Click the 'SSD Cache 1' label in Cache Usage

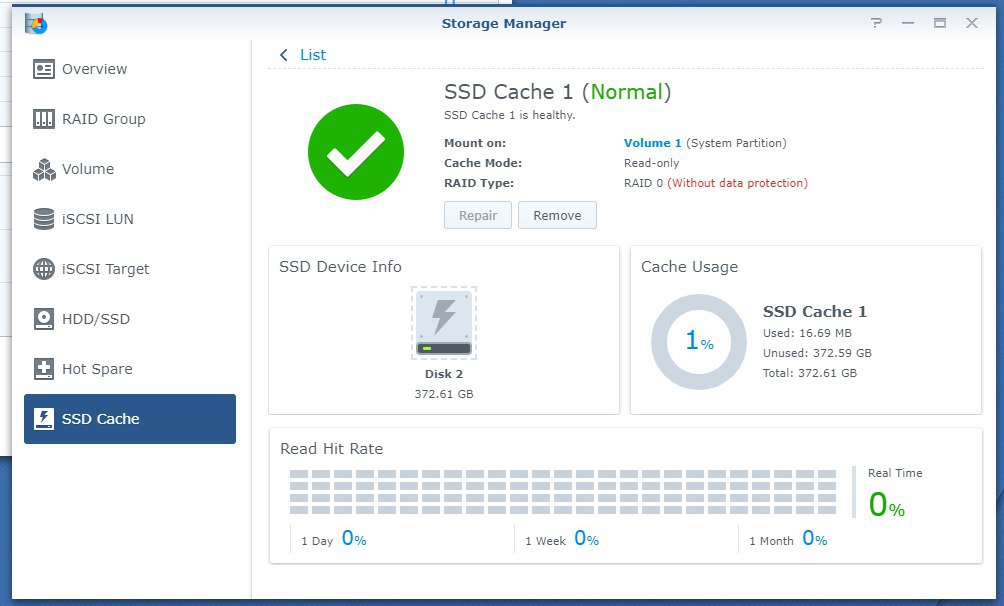(814, 312)
